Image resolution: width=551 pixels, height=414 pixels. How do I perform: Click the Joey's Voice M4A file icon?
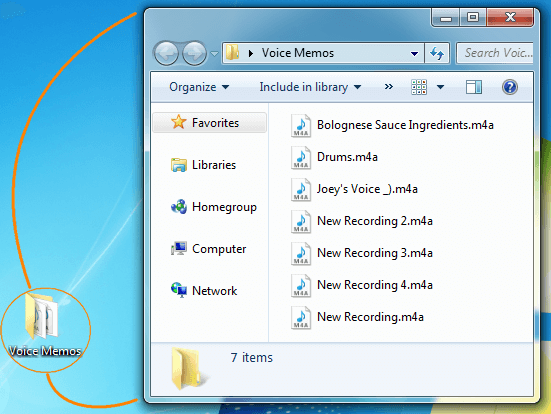coord(301,189)
